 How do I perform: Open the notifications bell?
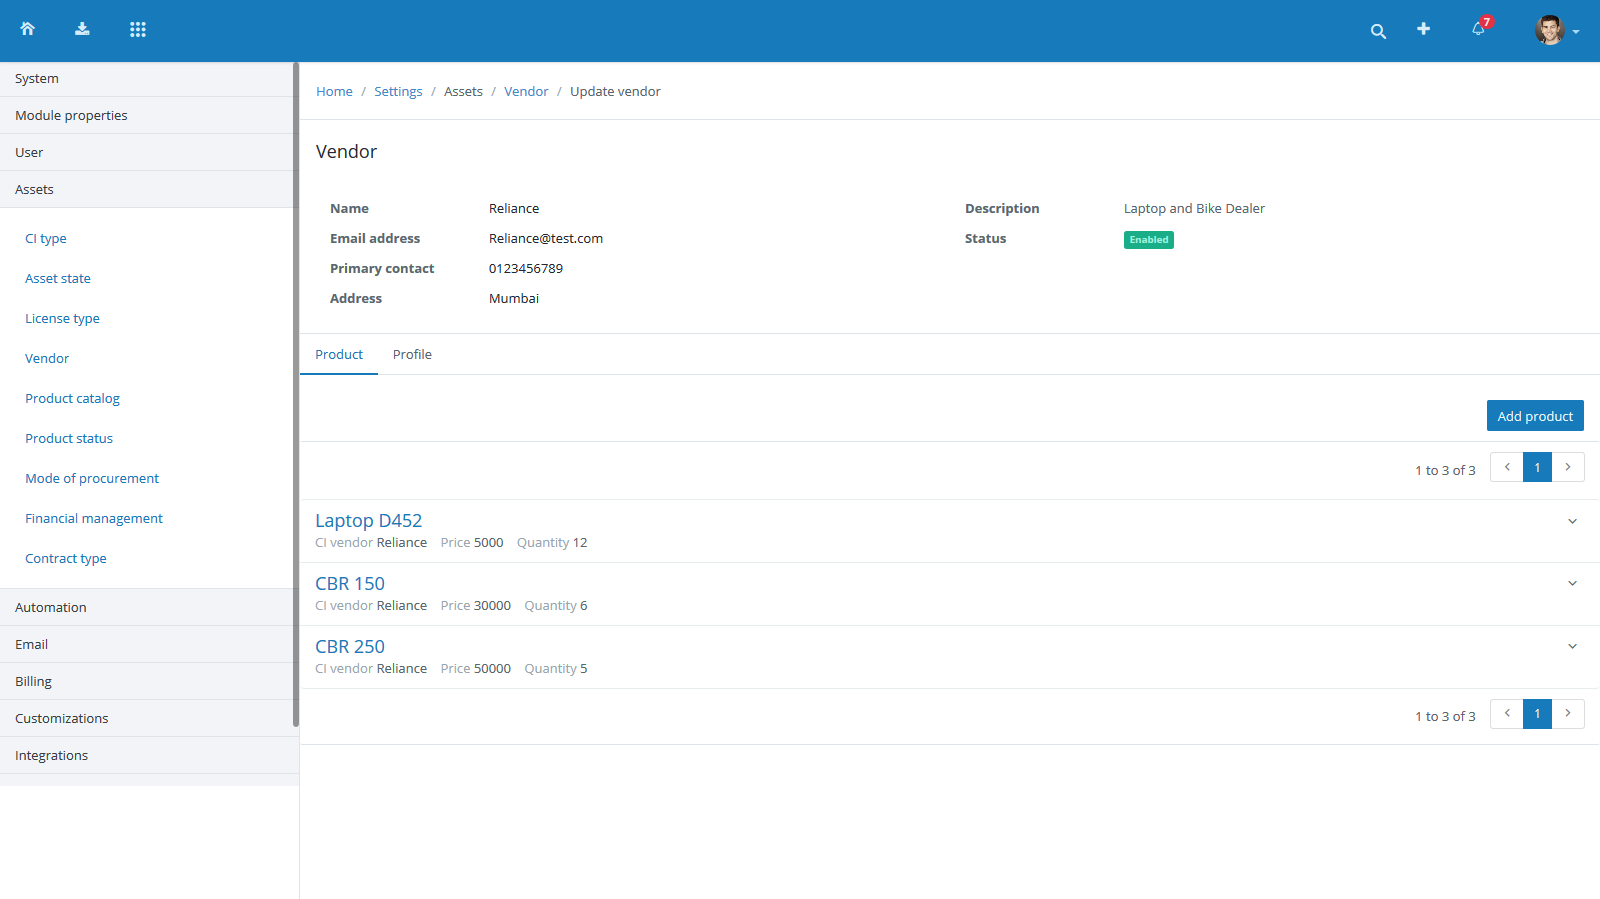[x=1478, y=29]
